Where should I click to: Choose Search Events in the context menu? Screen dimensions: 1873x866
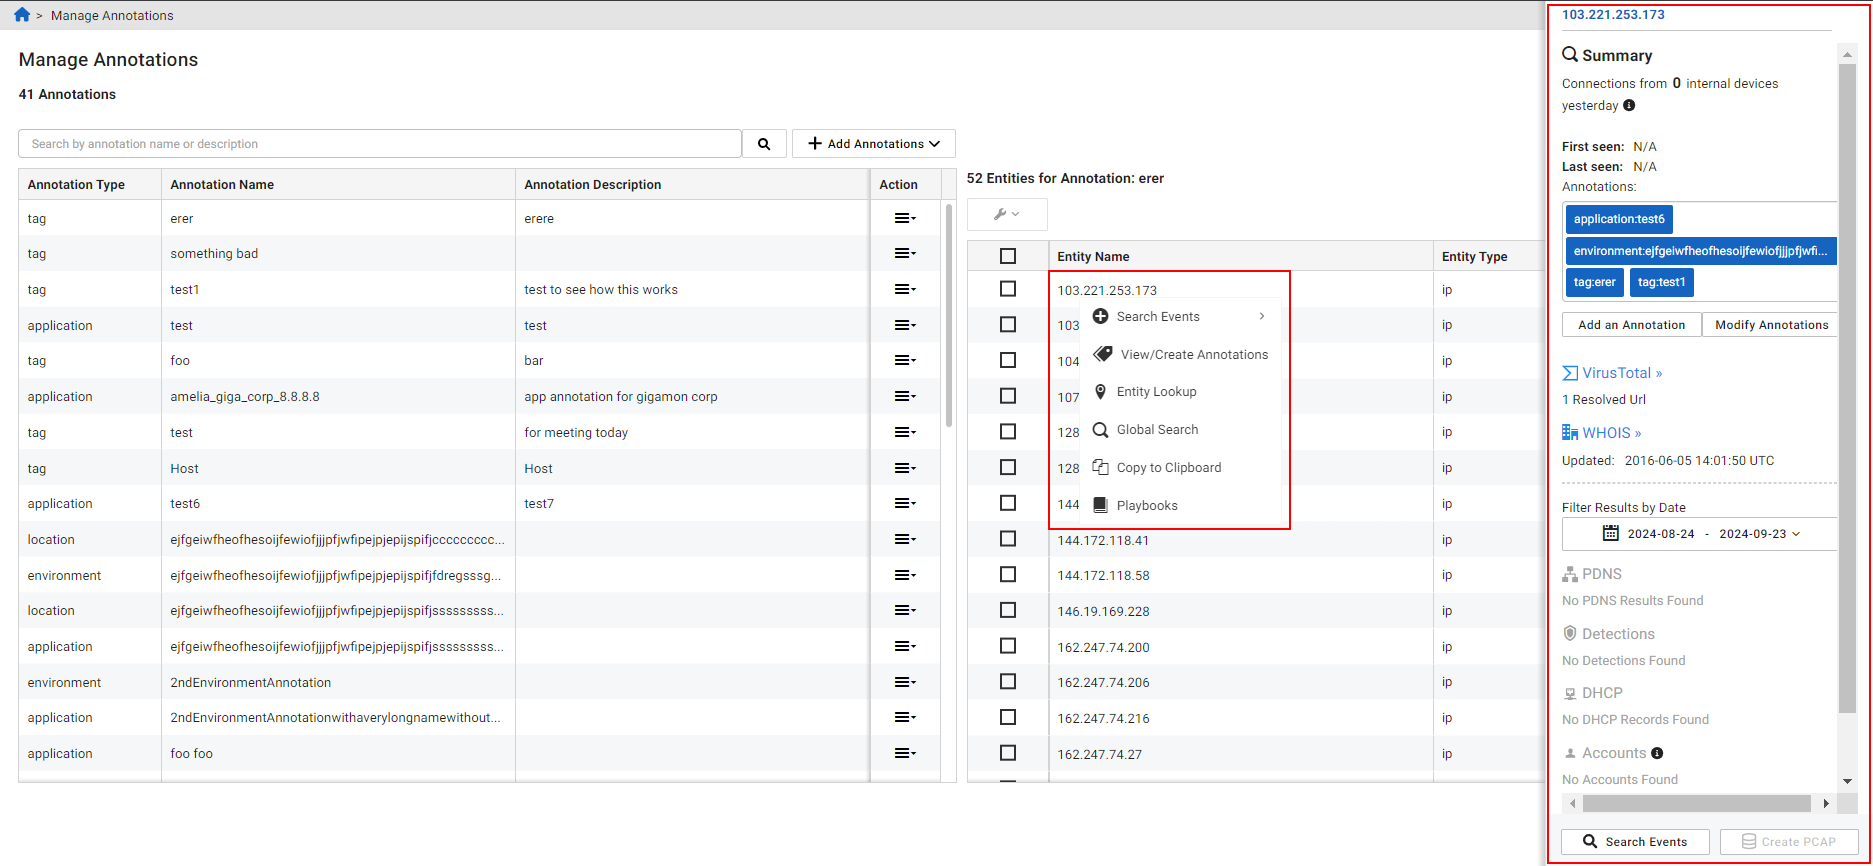tap(1180, 317)
